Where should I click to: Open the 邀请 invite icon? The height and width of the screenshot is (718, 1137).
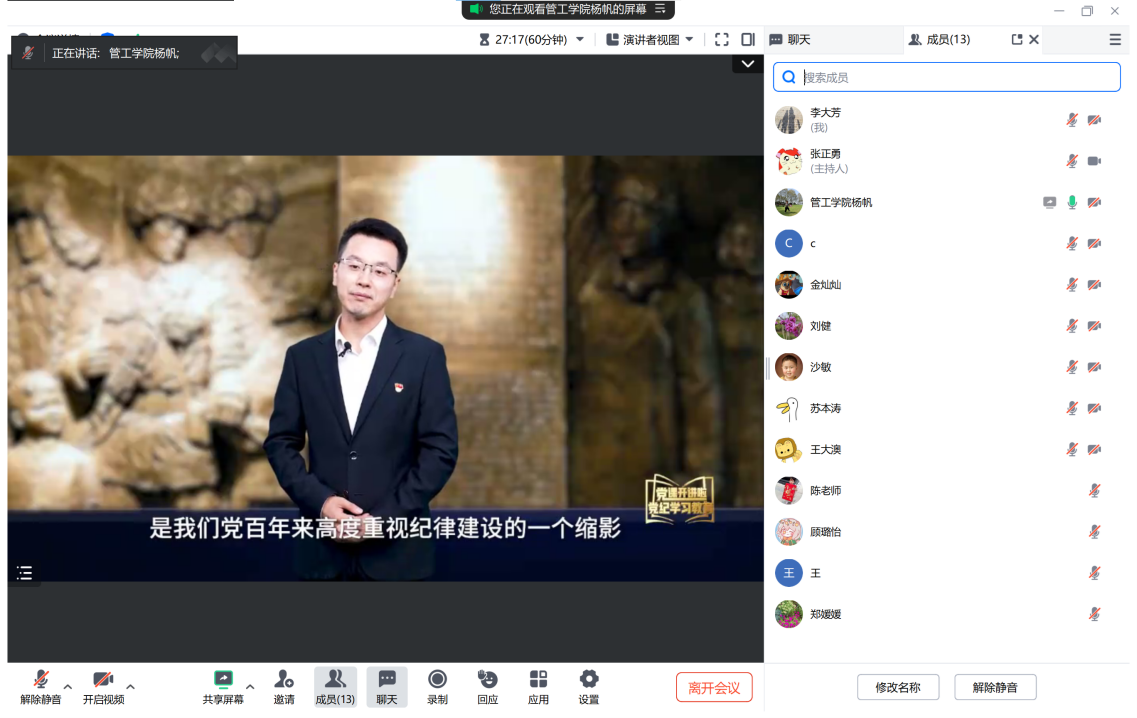point(284,680)
